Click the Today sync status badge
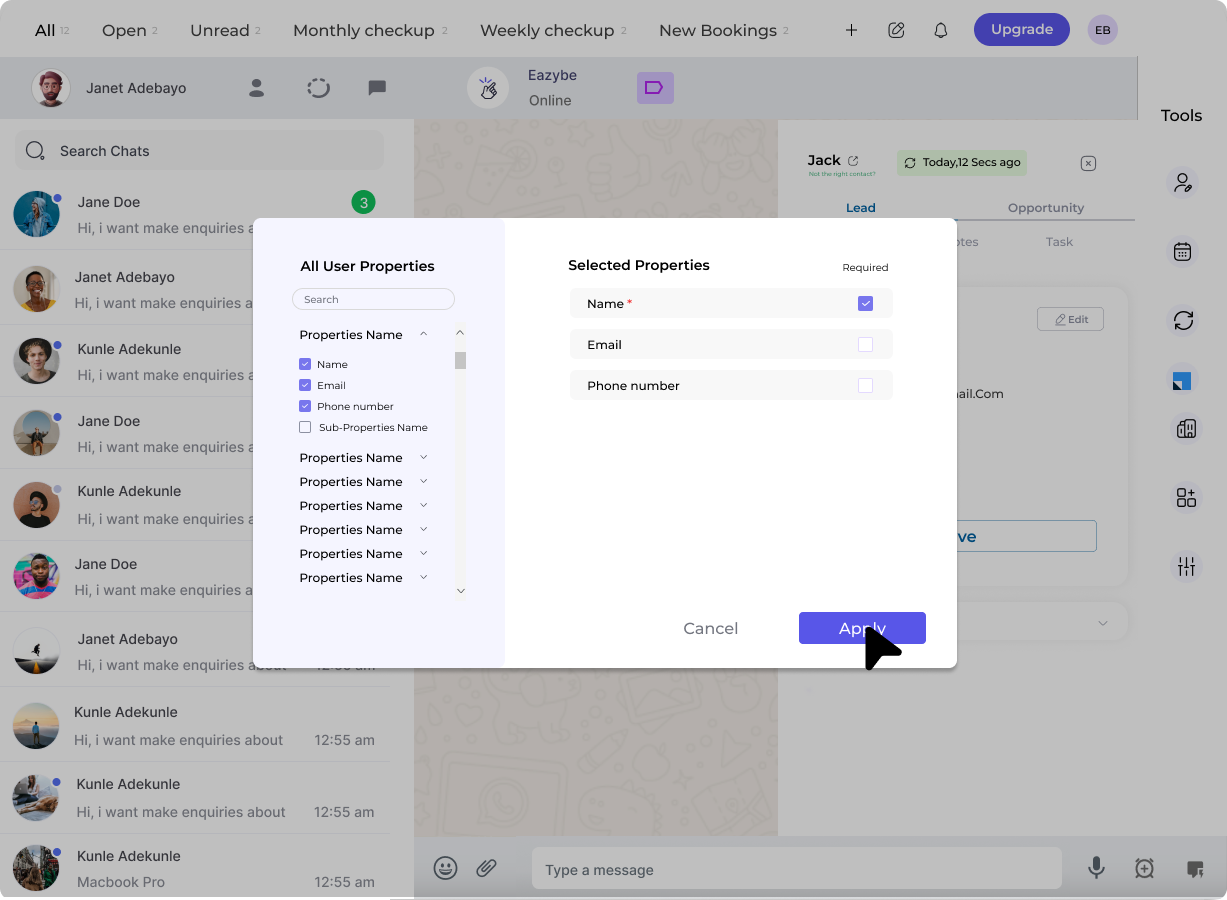 click(962, 162)
